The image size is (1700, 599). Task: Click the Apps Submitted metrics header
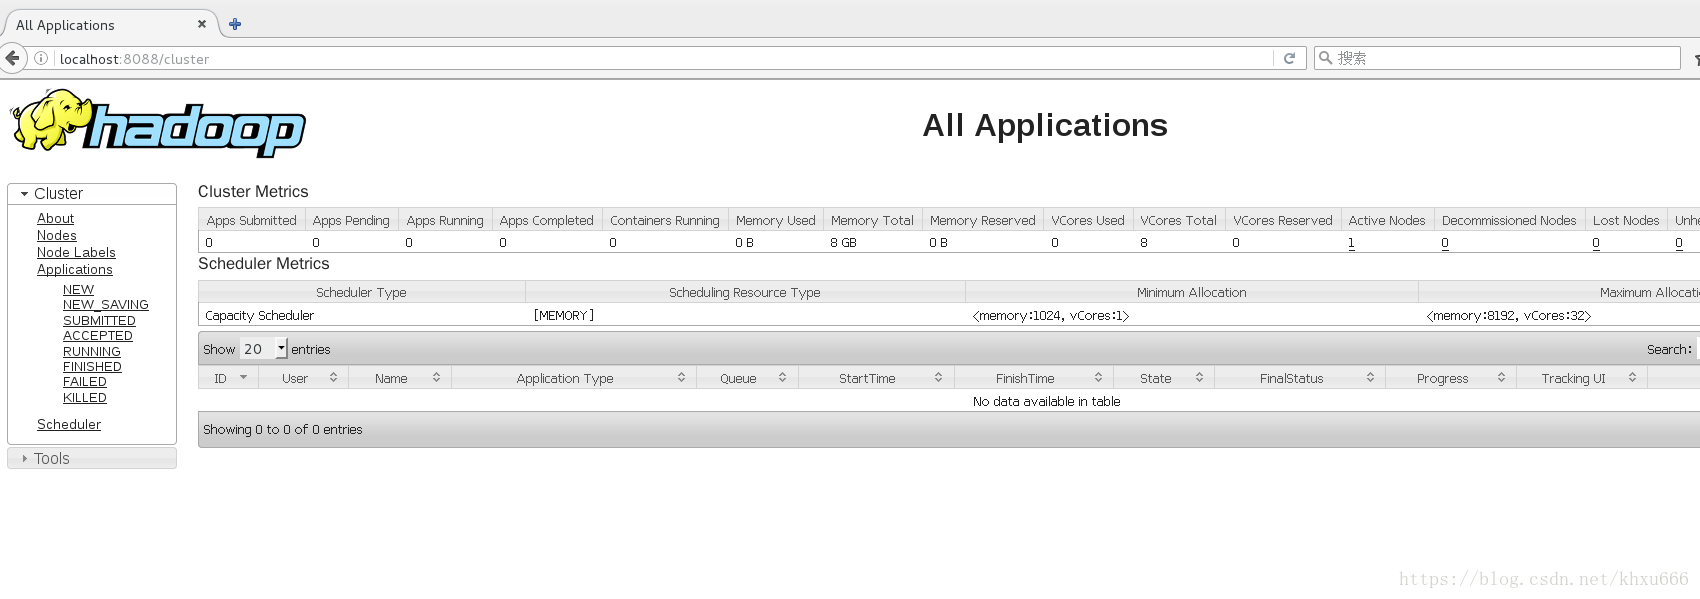251,220
